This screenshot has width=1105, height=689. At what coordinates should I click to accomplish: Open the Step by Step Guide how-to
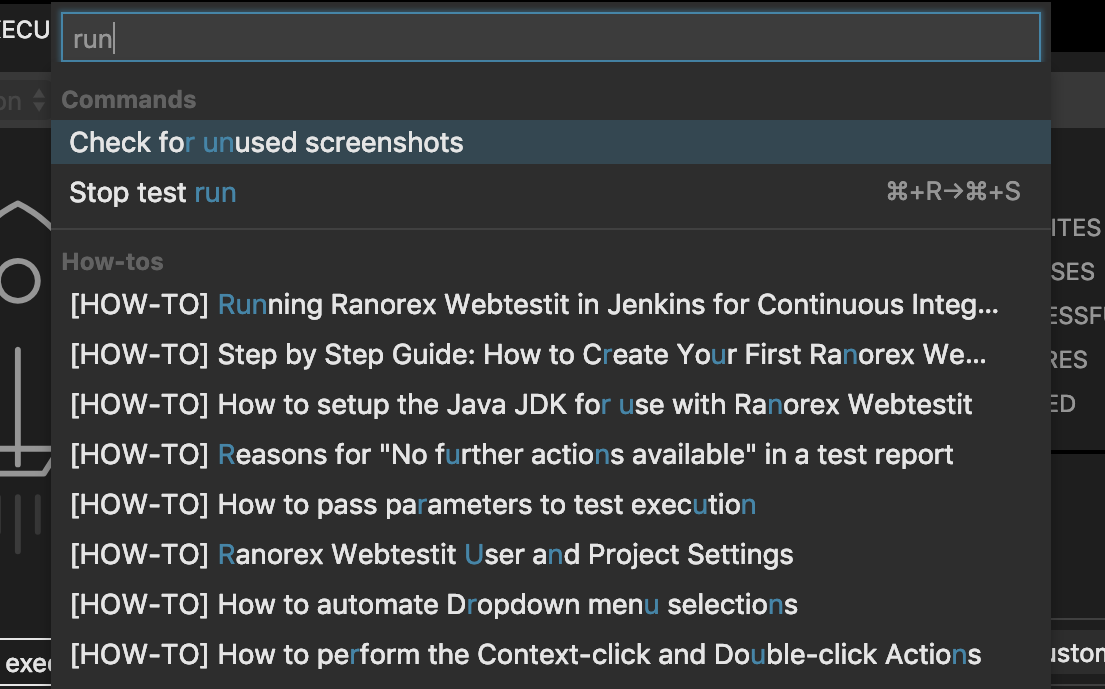(528, 355)
